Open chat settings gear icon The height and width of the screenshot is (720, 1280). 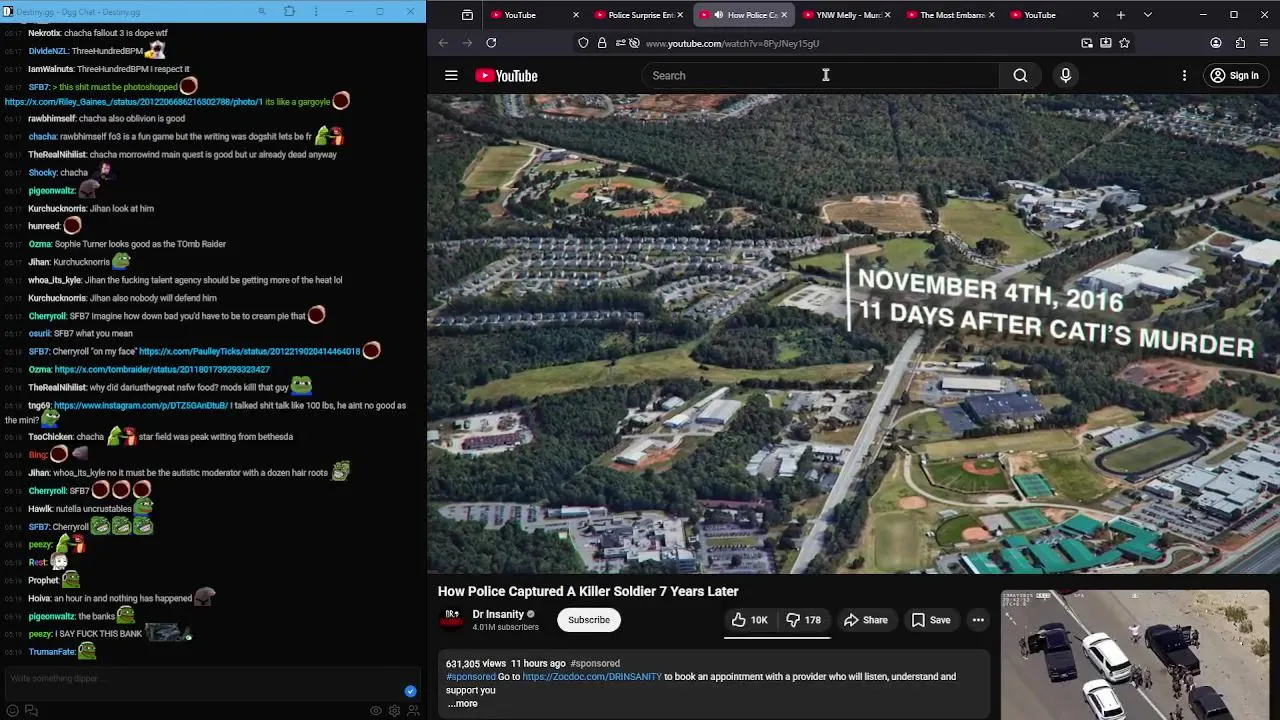coord(394,711)
